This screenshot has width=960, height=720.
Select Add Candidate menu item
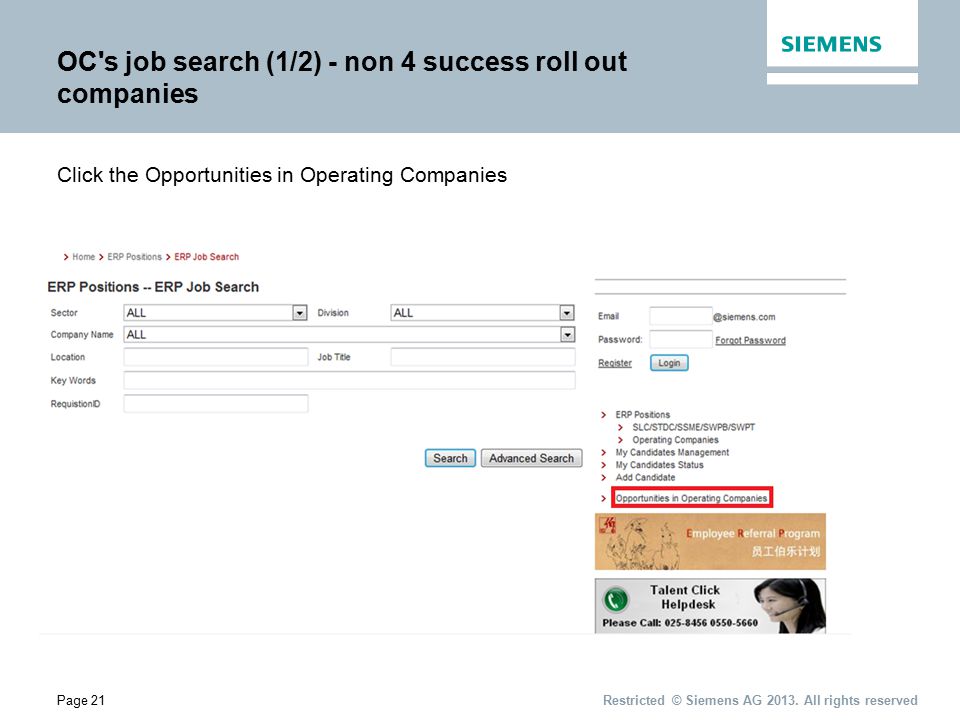point(645,478)
